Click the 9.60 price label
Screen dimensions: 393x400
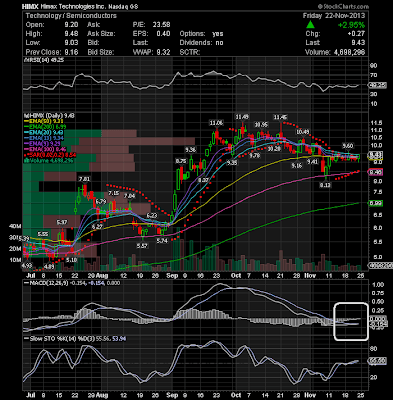tap(348, 146)
